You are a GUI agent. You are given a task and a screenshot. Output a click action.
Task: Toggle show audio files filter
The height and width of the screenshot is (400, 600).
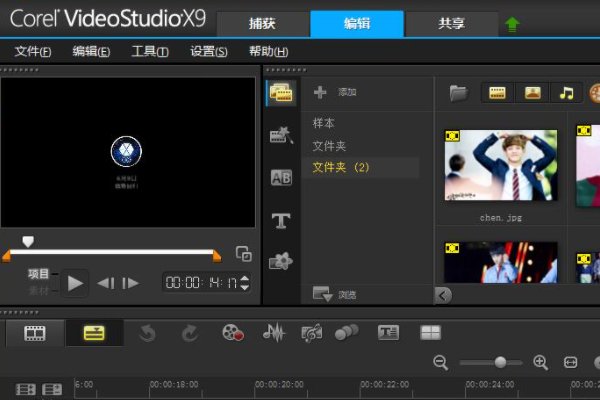(567, 93)
